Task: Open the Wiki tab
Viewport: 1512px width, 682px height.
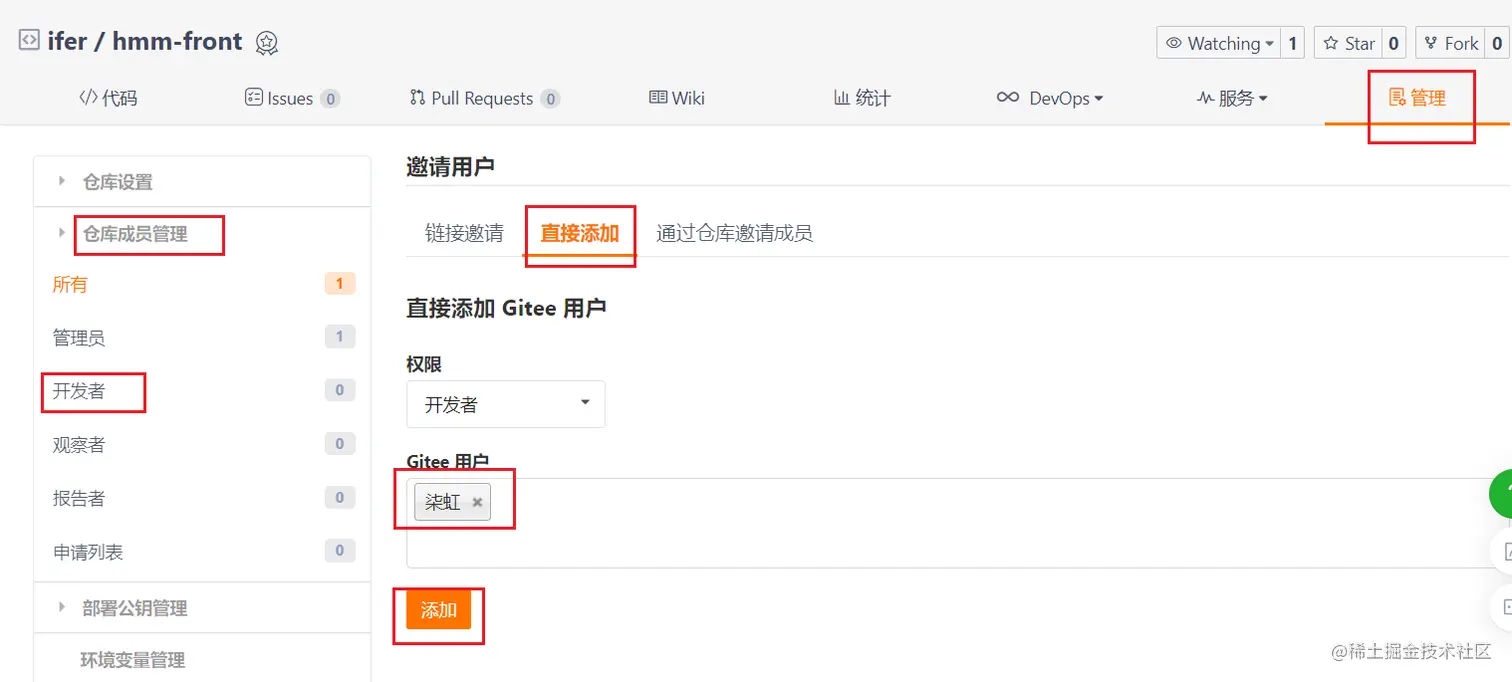Action: click(x=677, y=98)
